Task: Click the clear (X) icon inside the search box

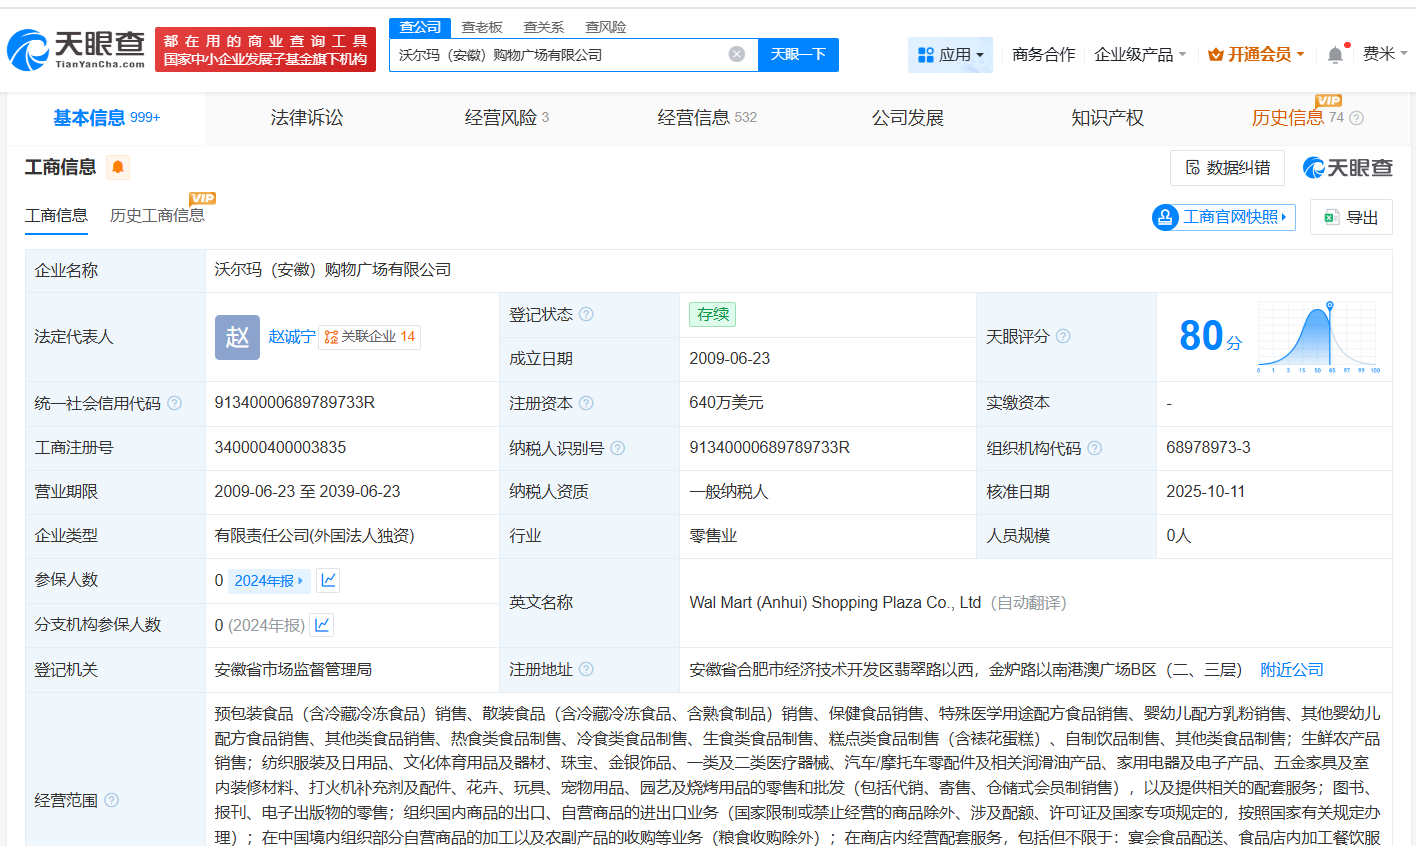Action: coord(737,55)
